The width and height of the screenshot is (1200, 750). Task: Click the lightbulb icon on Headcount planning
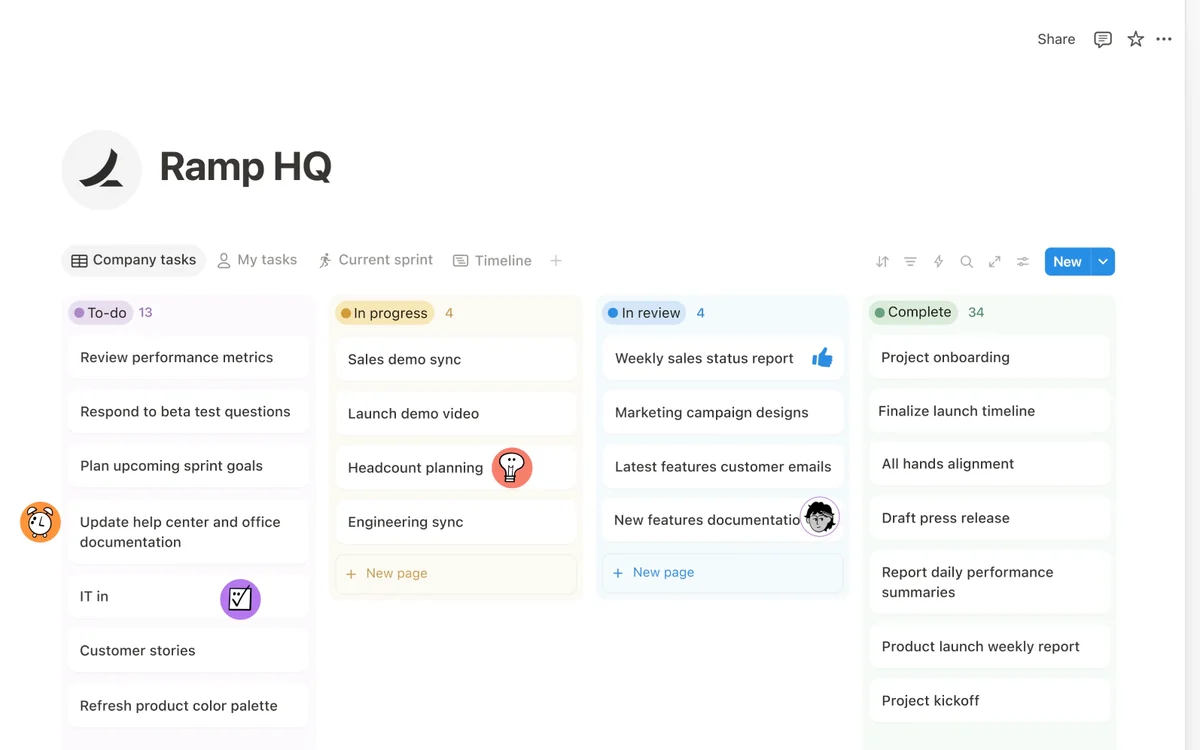[x=512, y=467]
